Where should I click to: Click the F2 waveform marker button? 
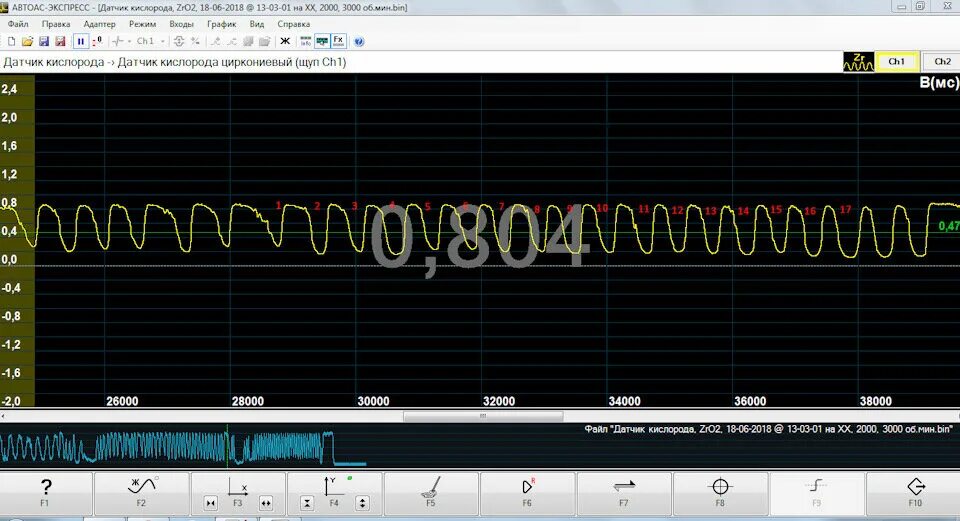[141, 492]
